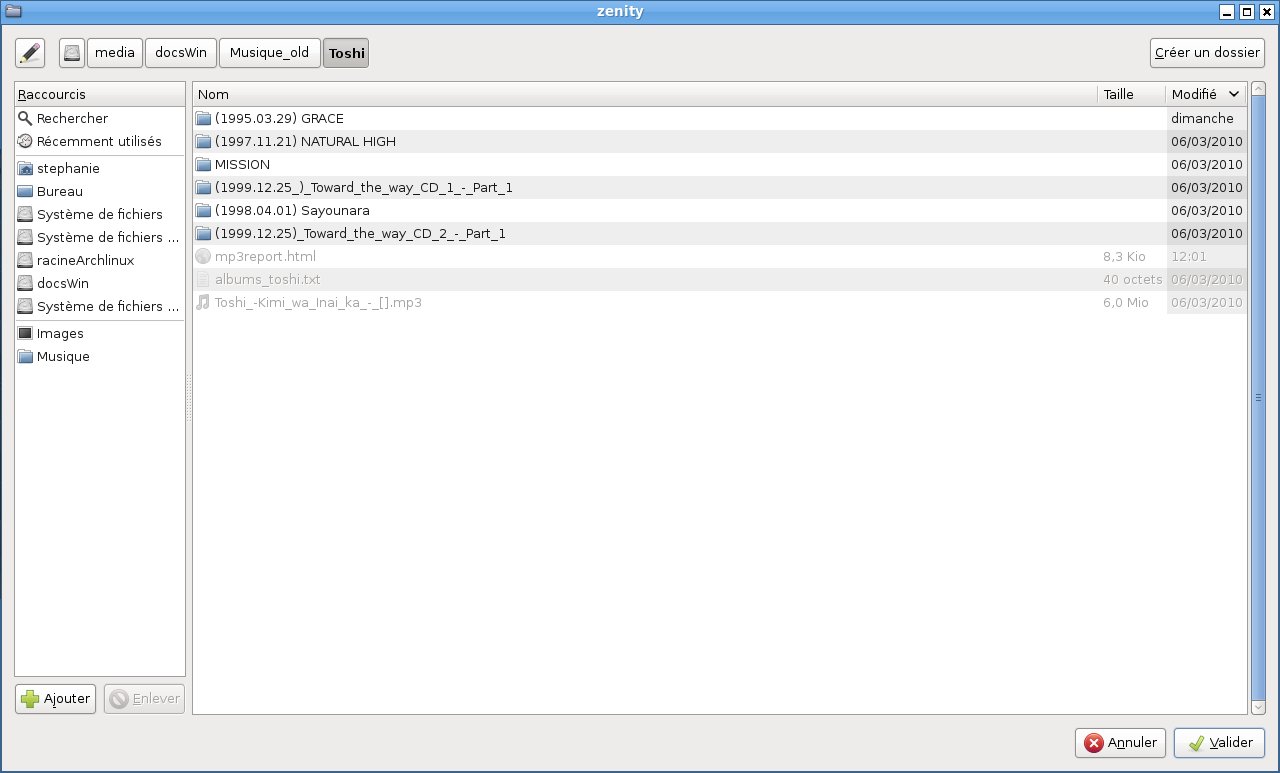
Task: Go to Bureau in the shortcuts list
Action: (x=60, y=191)
